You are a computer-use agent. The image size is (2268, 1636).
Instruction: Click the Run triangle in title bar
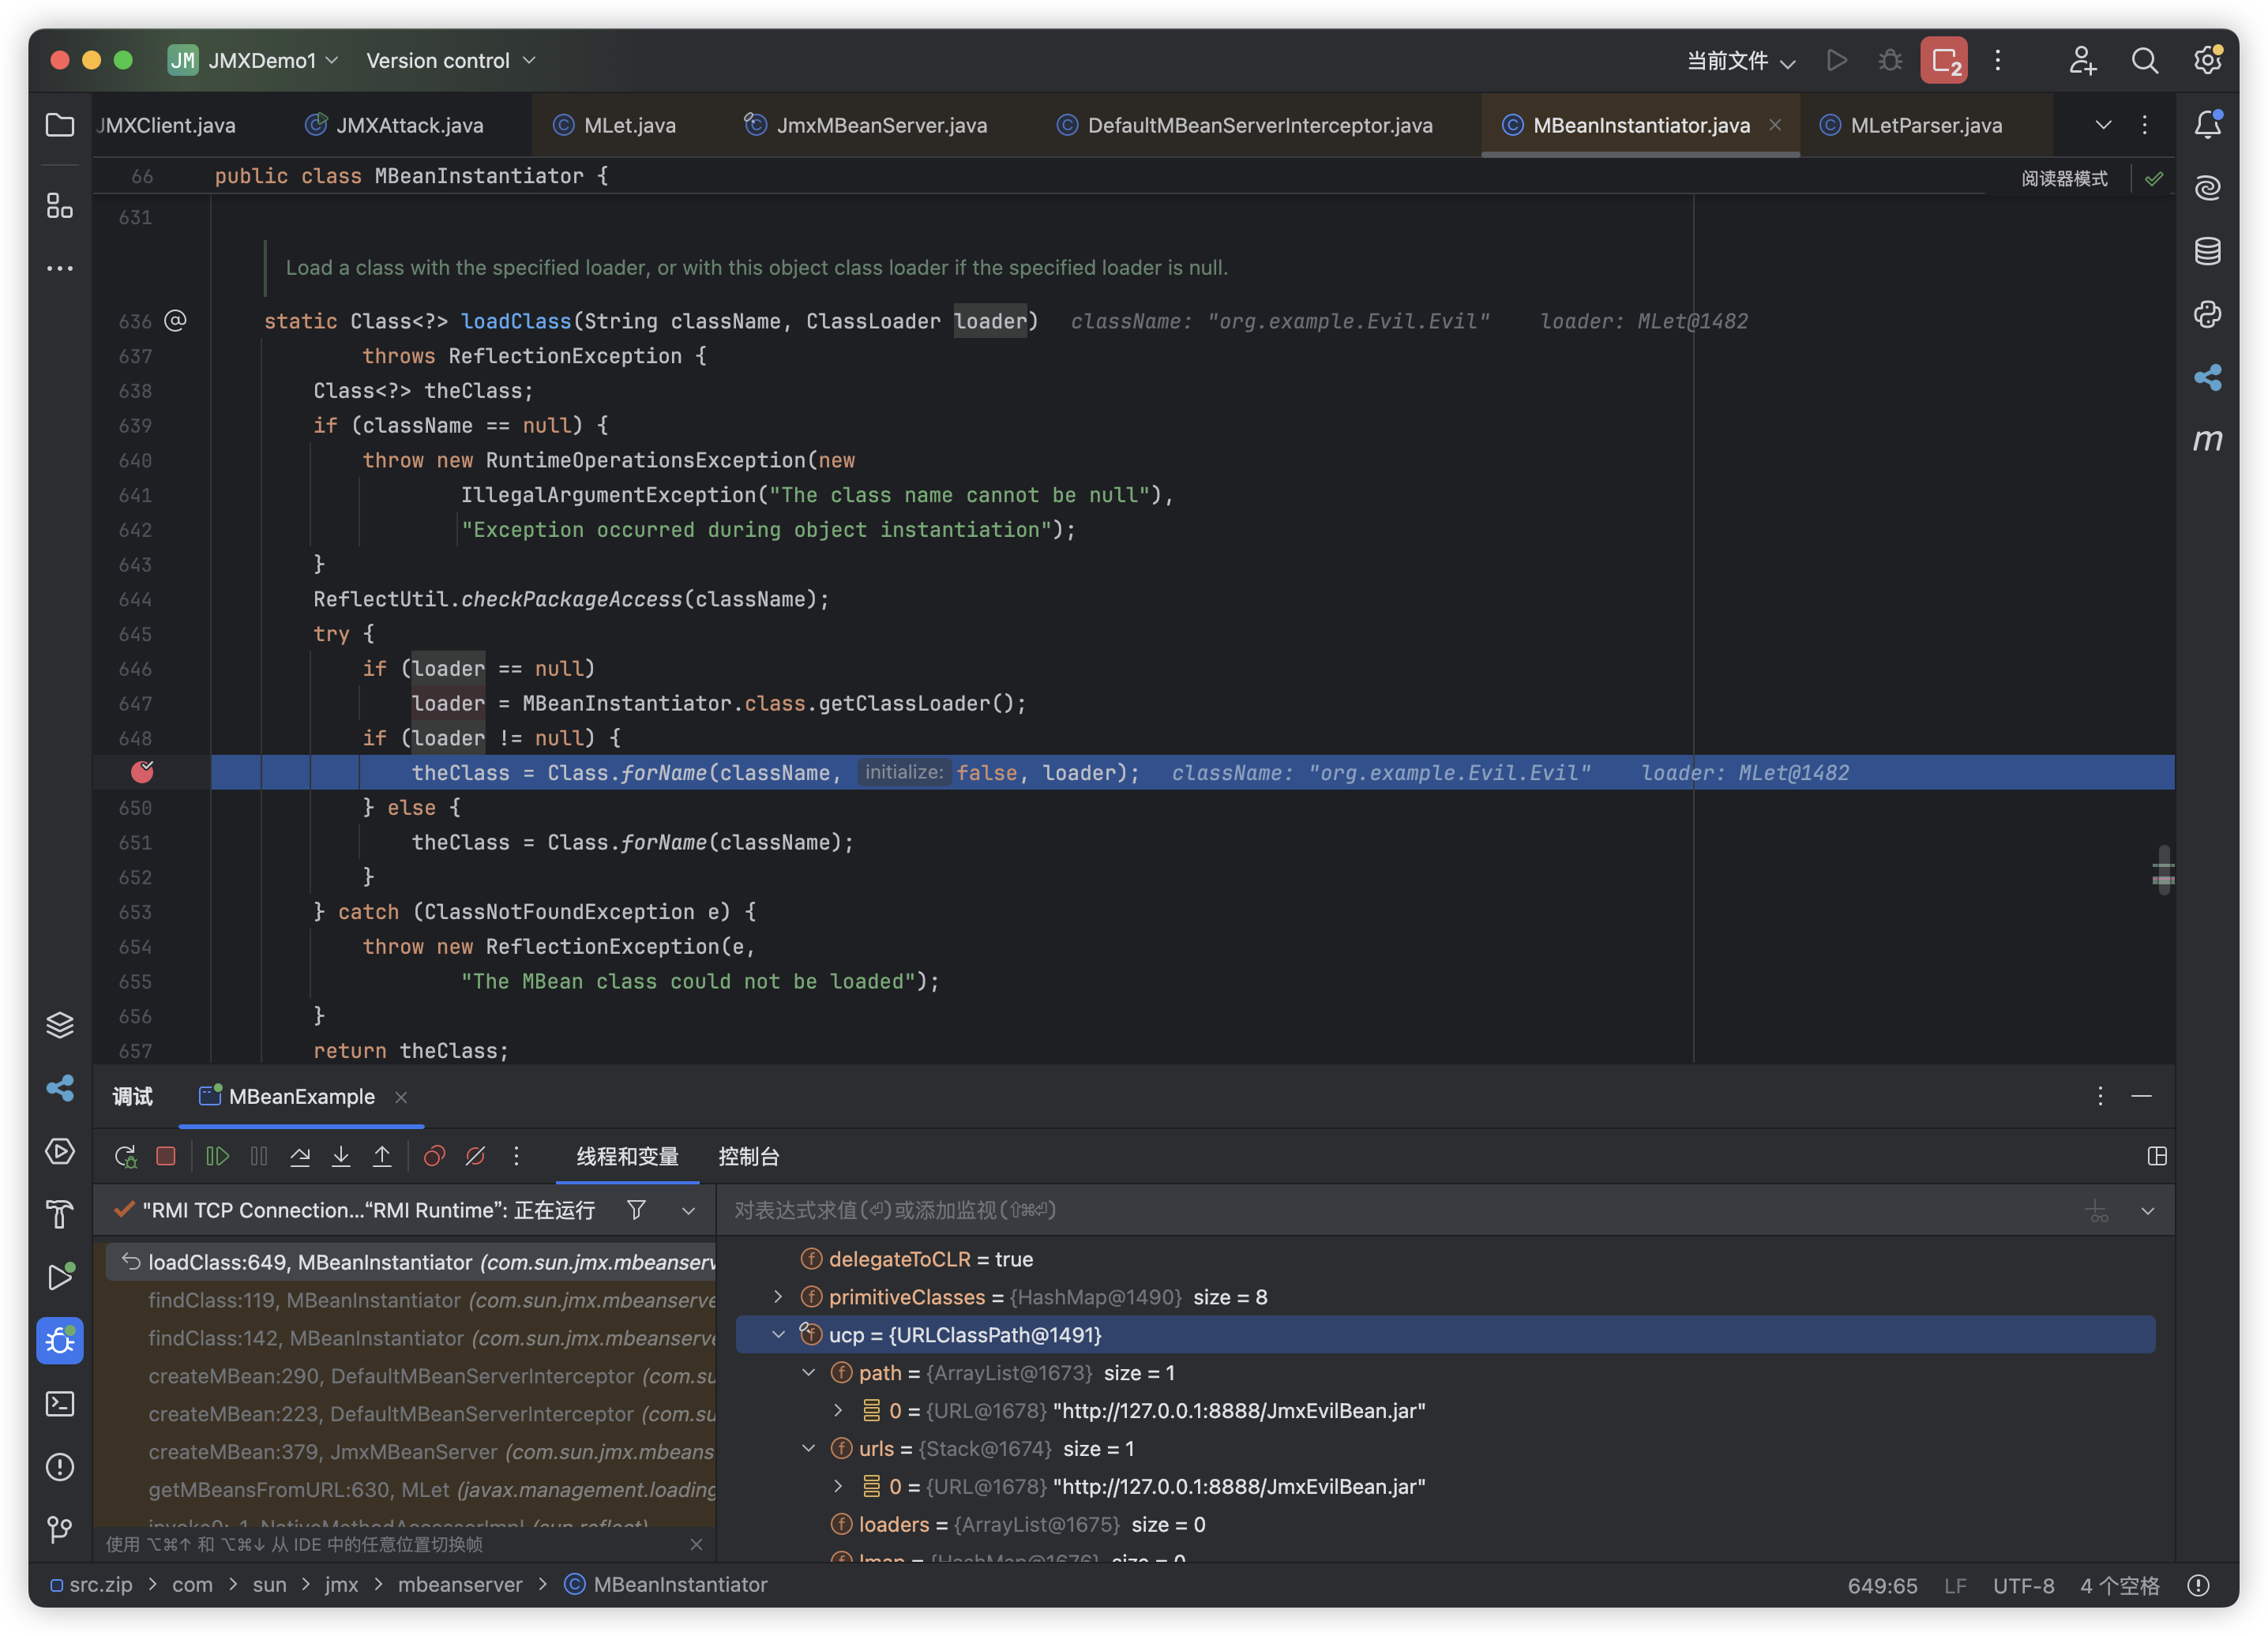(1836, 61)
